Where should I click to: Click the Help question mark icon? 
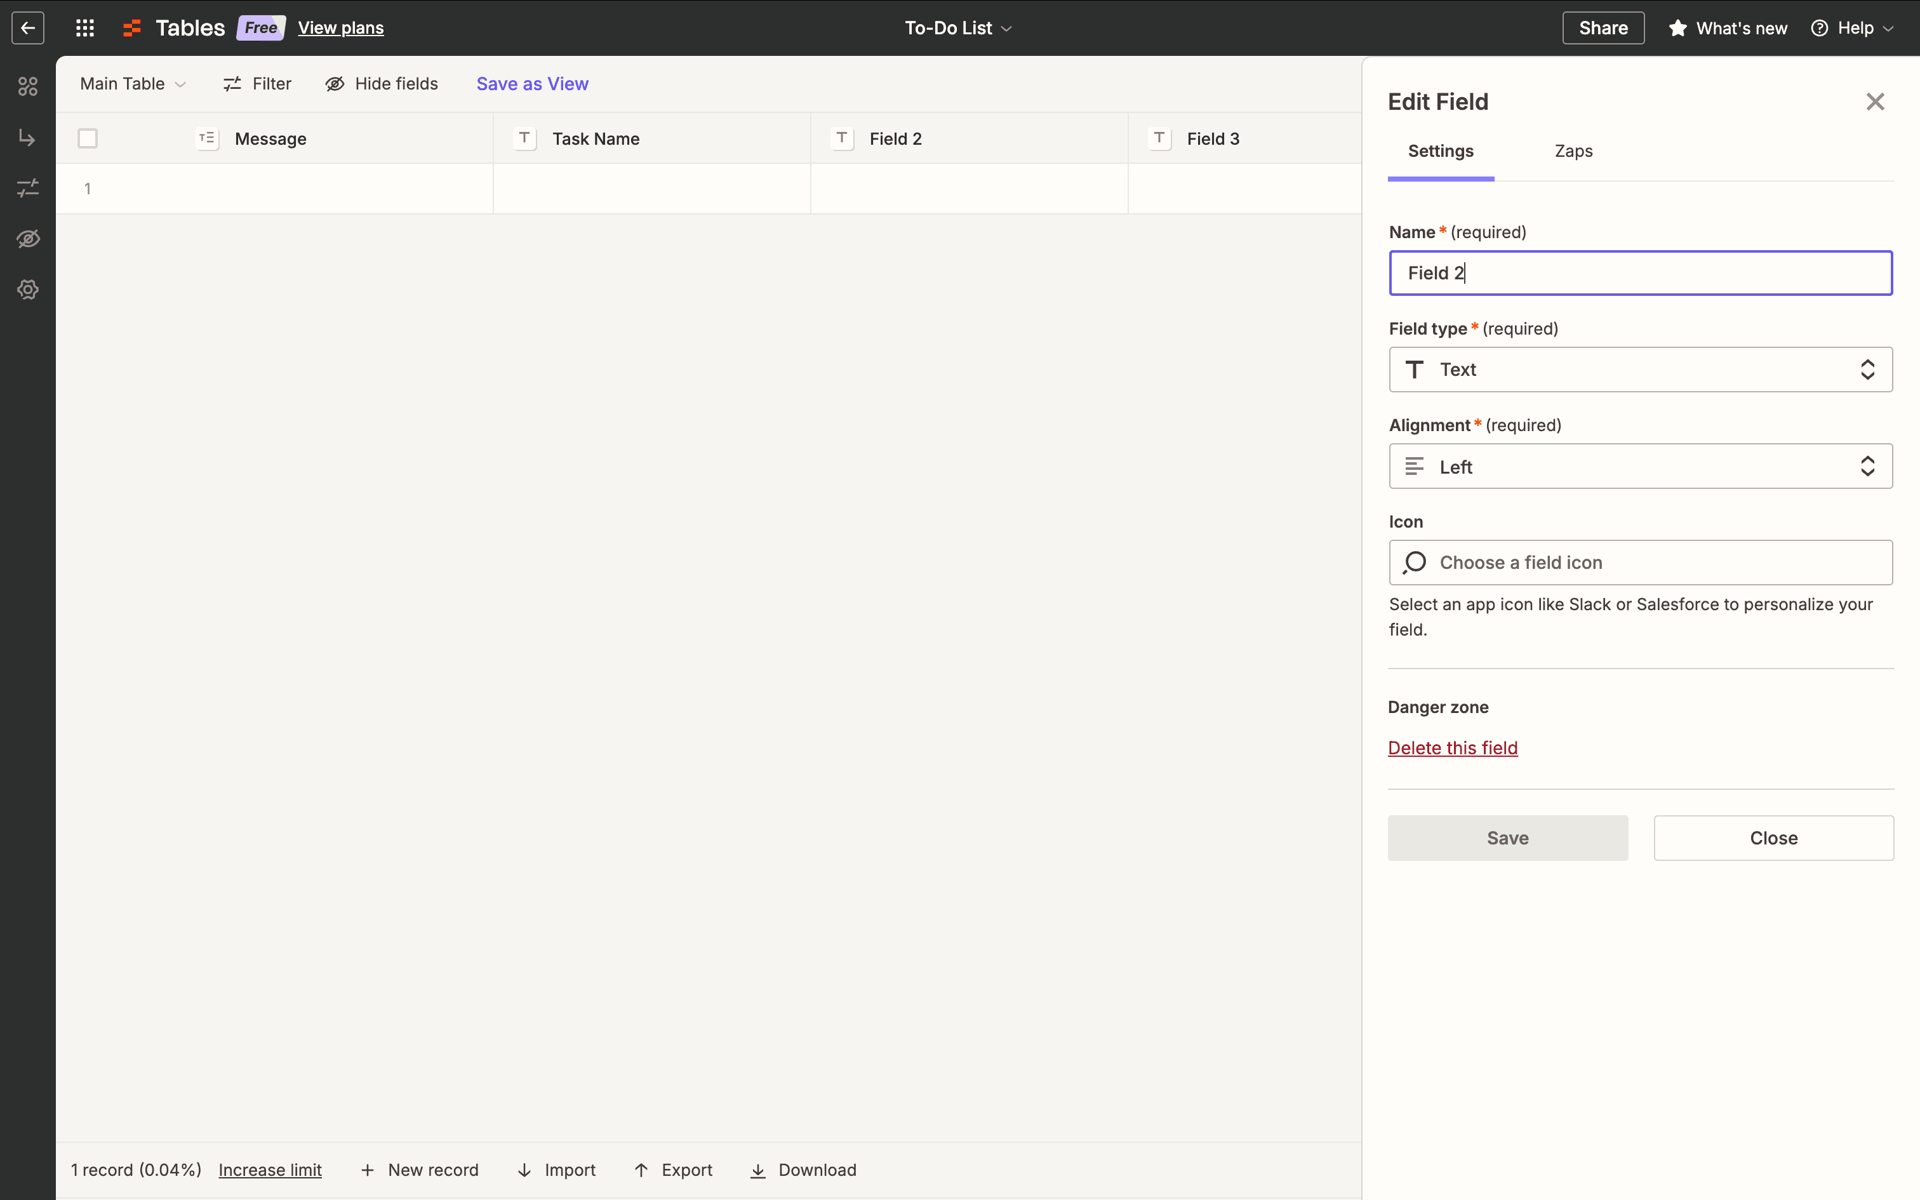pyautogui.click(x=1819, y=28)
